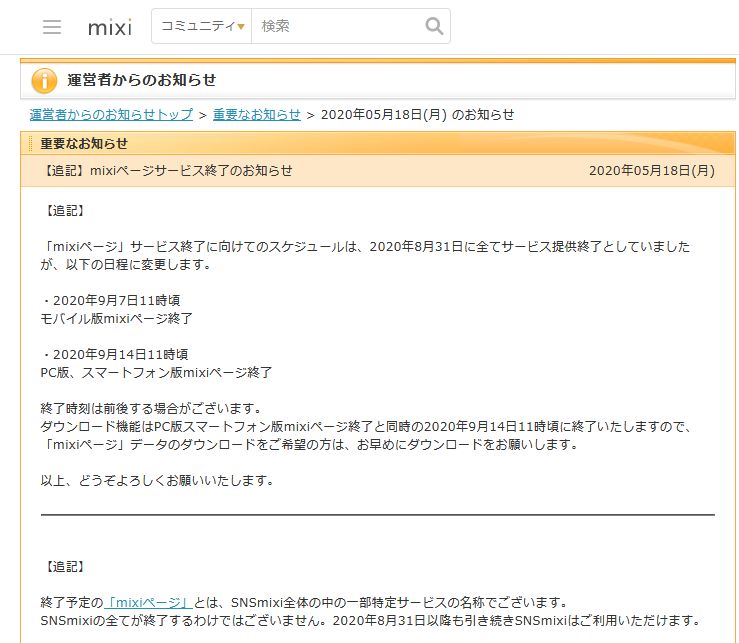Click the 検索 search input field
The width and height of the screenshot is (739, 643).
pos(337,26)
